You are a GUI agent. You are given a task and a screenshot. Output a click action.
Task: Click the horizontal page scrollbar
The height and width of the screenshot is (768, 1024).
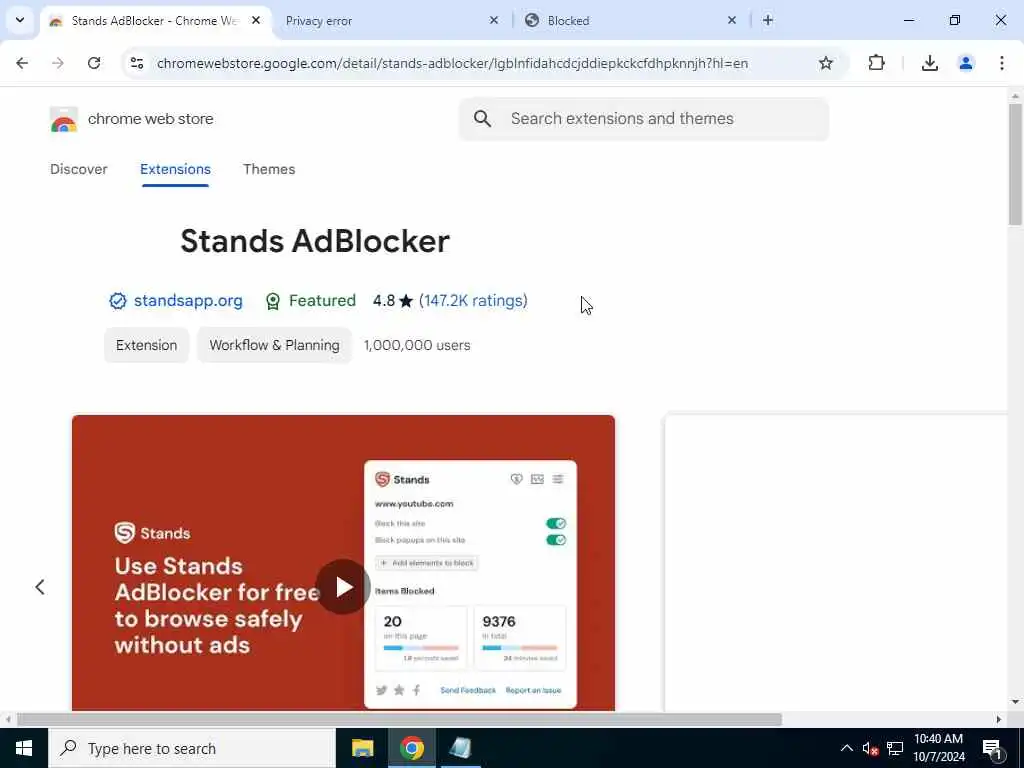coord(400,720)
